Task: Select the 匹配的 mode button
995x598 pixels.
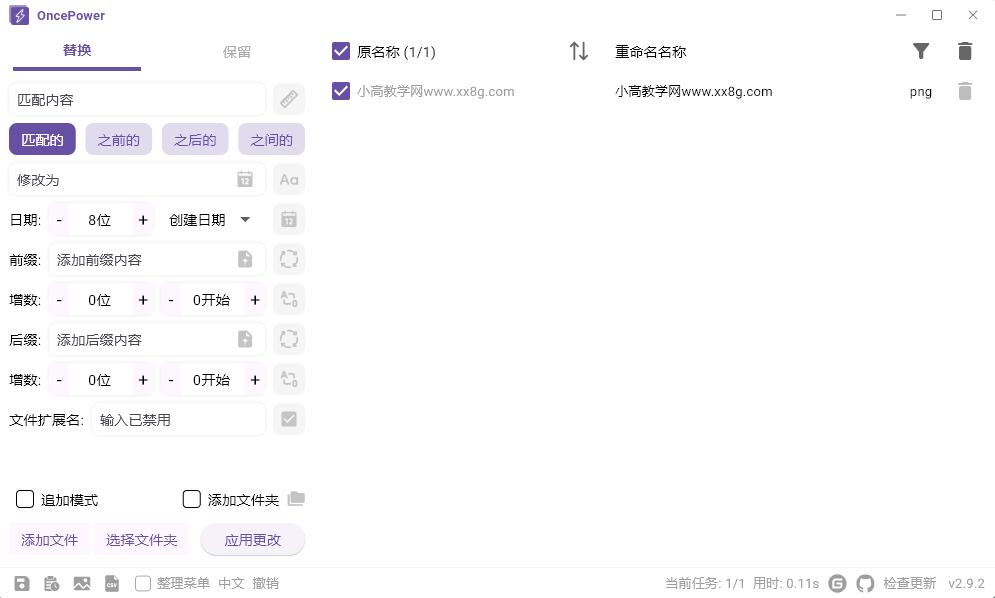Action: (42, 139)
